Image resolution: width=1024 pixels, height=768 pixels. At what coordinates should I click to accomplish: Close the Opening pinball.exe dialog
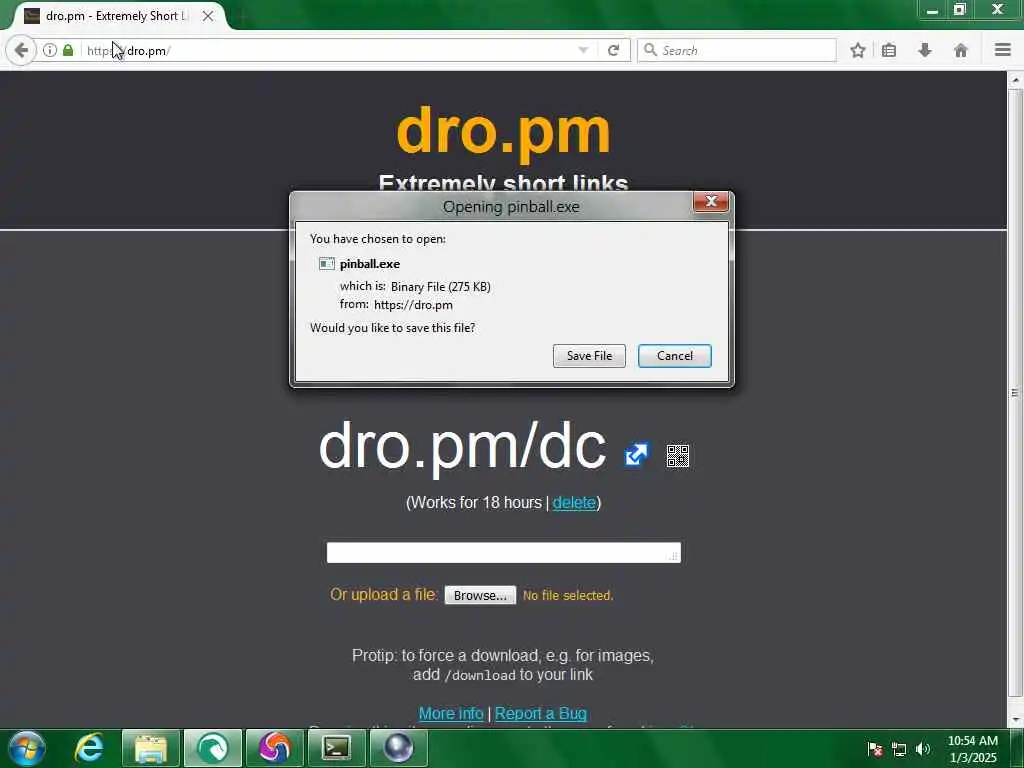(711, 201)
